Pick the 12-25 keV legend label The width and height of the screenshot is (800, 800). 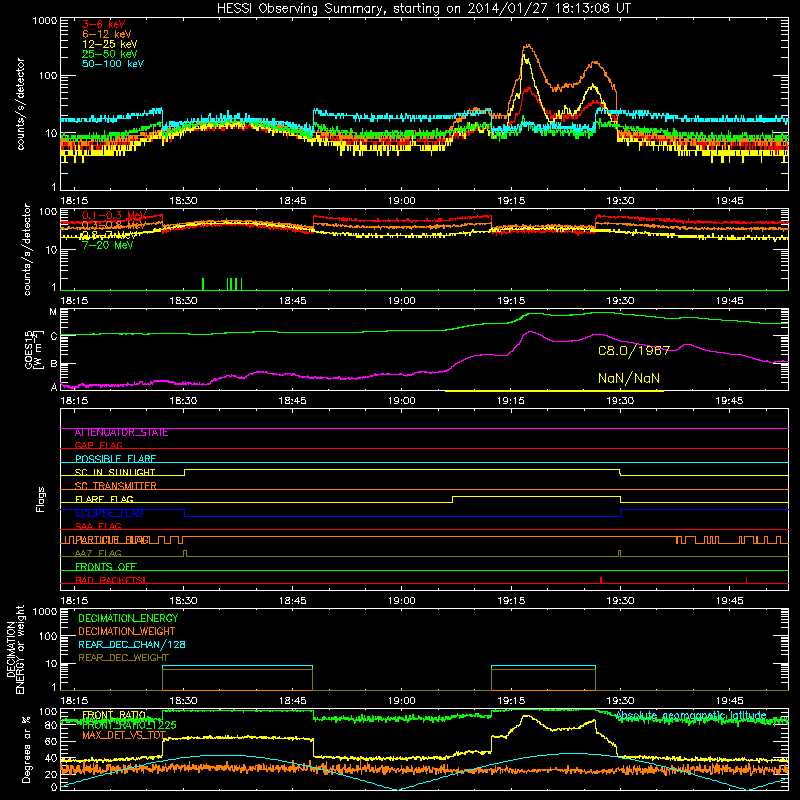[110, 44]
